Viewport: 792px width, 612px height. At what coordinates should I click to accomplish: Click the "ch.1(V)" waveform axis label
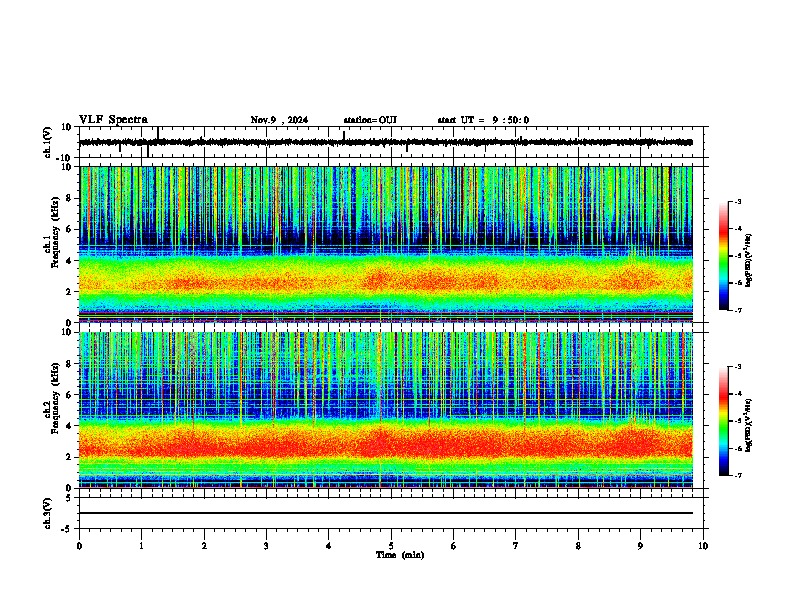48,142
